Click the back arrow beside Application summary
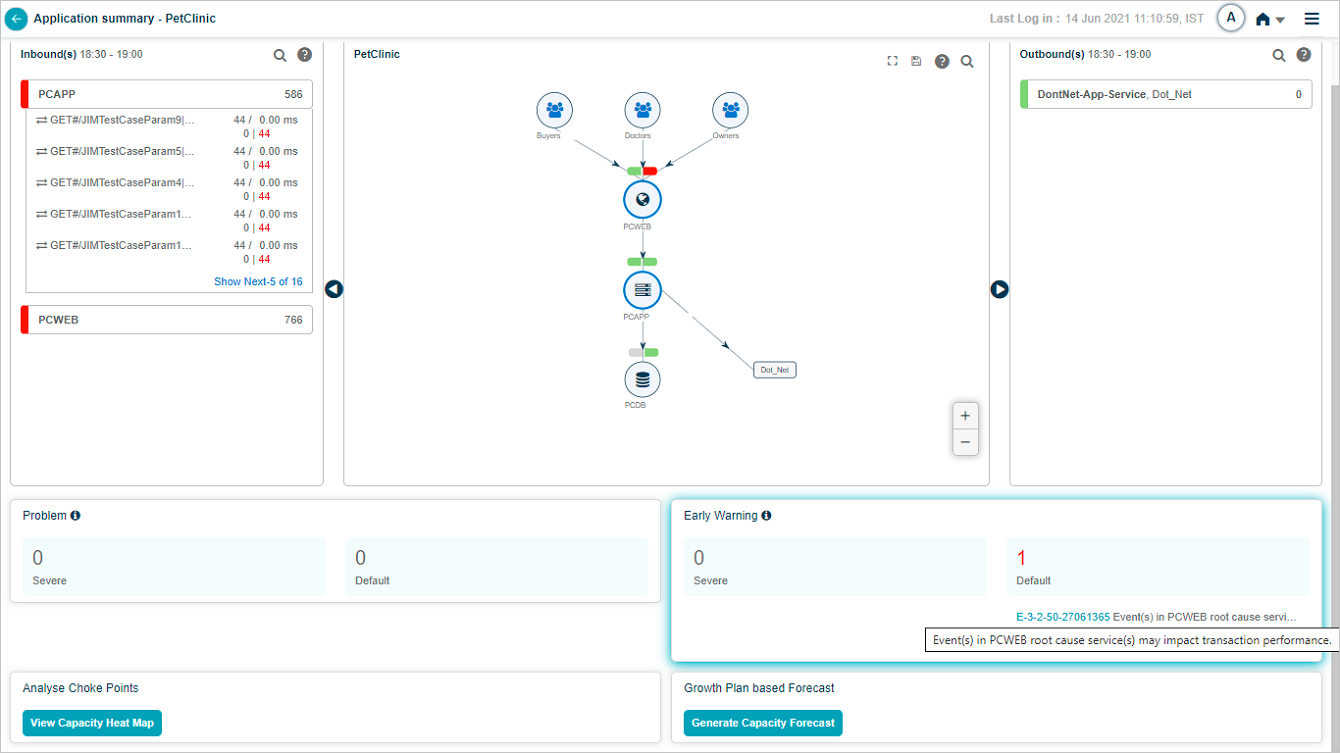Image resolution: width=1340 pixels, height=753 pixels. [16, 19]
